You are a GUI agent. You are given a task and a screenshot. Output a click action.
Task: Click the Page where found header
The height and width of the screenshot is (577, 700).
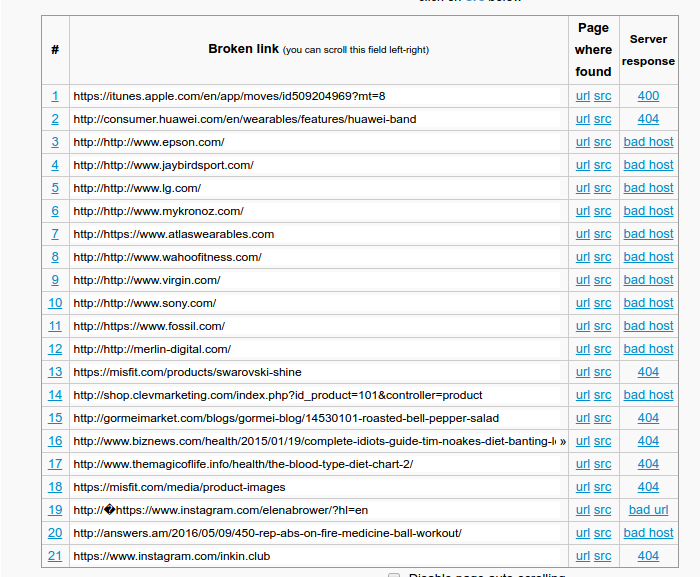click(x=593, y=50)
